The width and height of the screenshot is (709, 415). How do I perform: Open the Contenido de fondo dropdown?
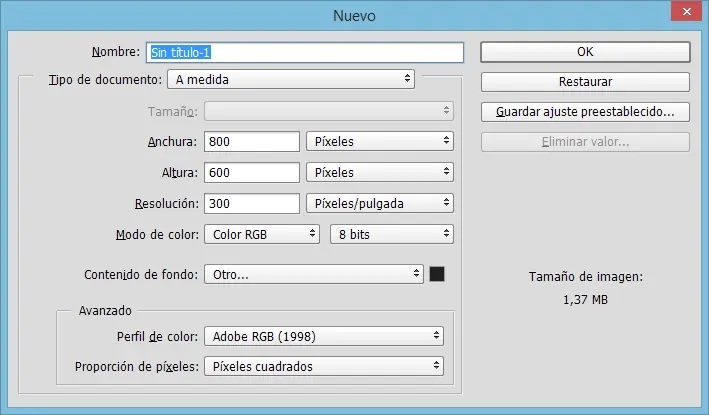pos(314,274)
